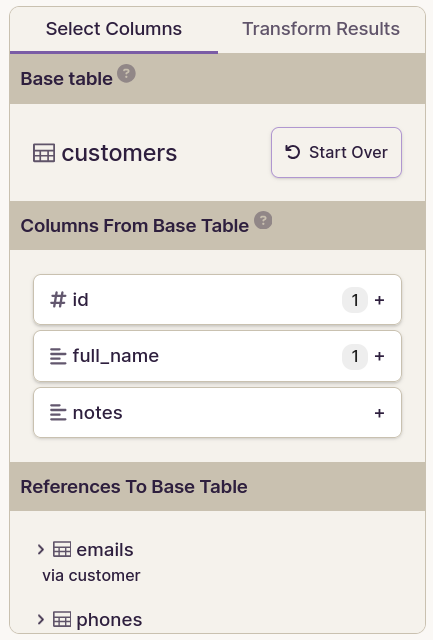Image resolution: width=433 pixels, height=640 pixels.
Task: Switch to the Transform Results tab
Action: coord(321,29)
